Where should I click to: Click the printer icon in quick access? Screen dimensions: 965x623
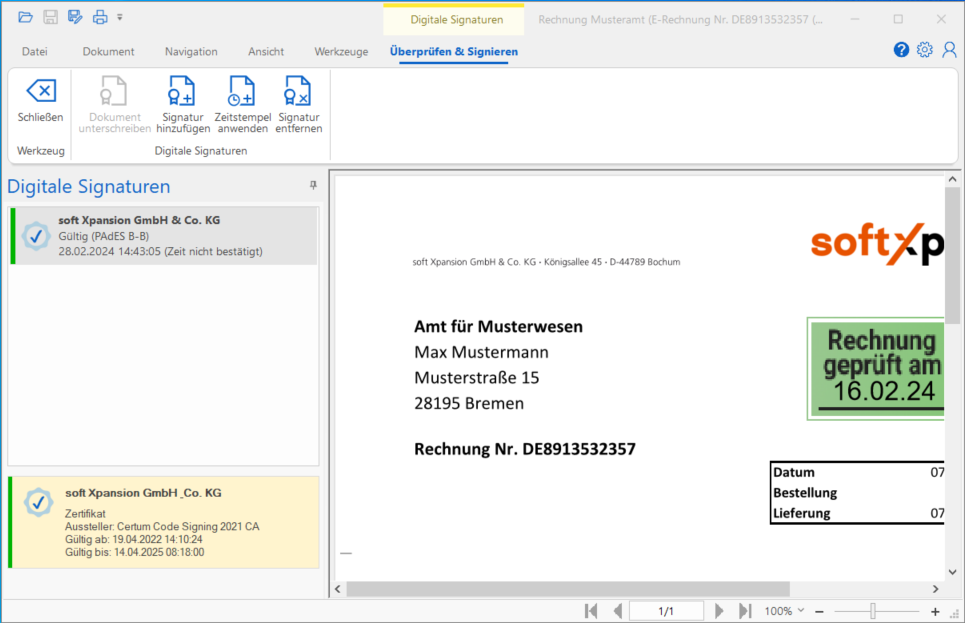pos(99,17)
